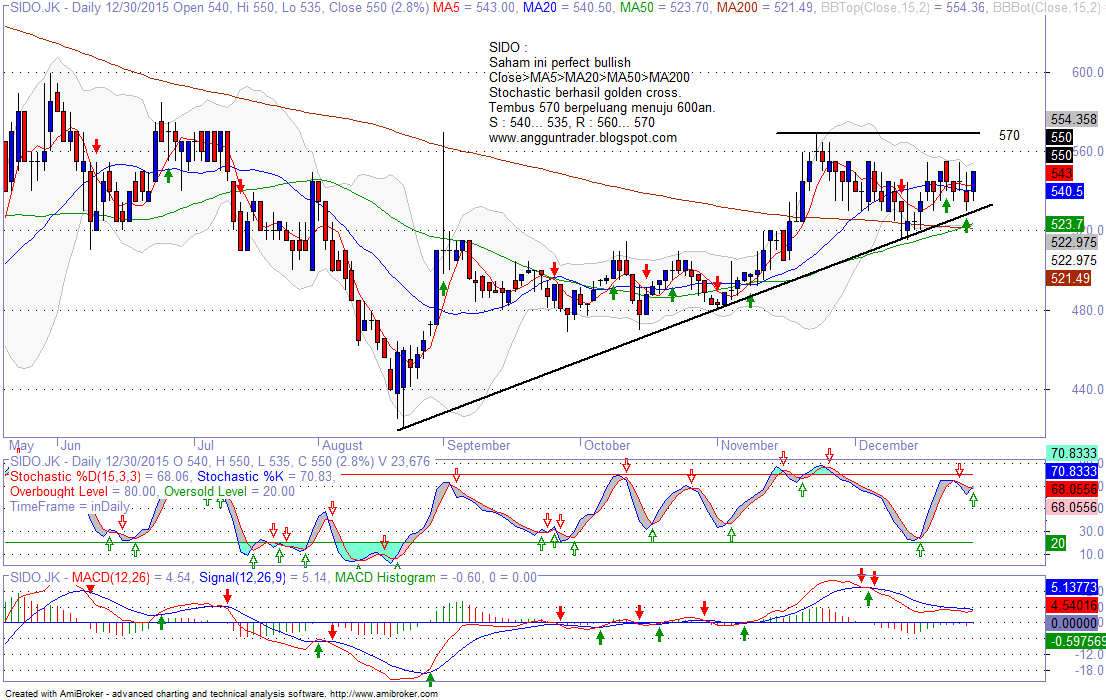The width and height of the screenshot is (1106, 700).
Task: Click the green -0.597569 histogram value tag
Action: pyautogui.click(x=1075, y=641)
